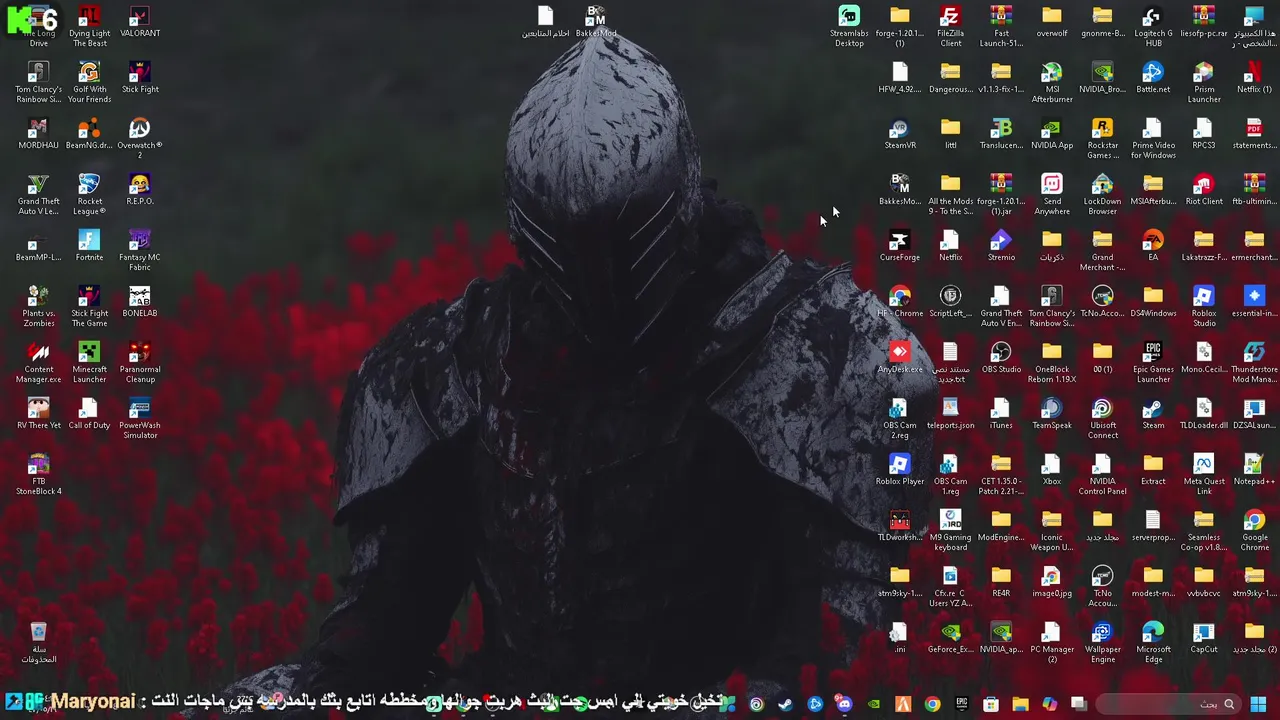Select the Prism Launcher icon
This screenshot has height=720, width=1280.
tap(1204, 82)
